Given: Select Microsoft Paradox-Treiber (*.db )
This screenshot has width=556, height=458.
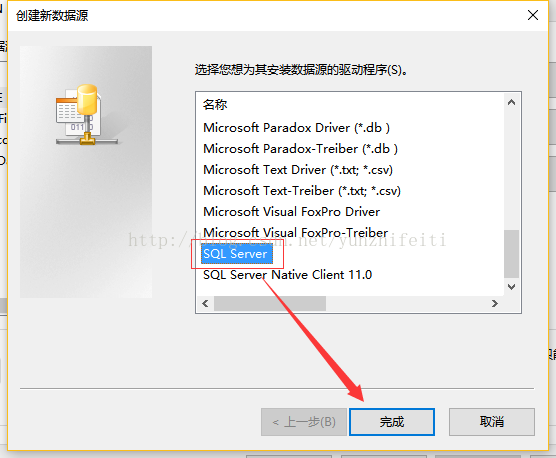Looking at the screenshot, I should [x=300, y=149].
